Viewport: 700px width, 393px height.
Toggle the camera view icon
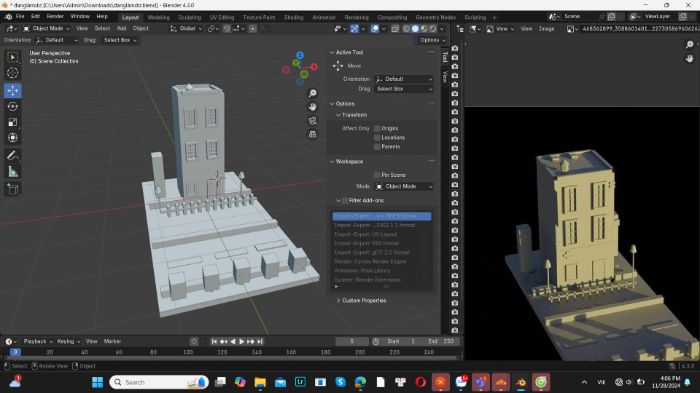[x=312, y=121]
